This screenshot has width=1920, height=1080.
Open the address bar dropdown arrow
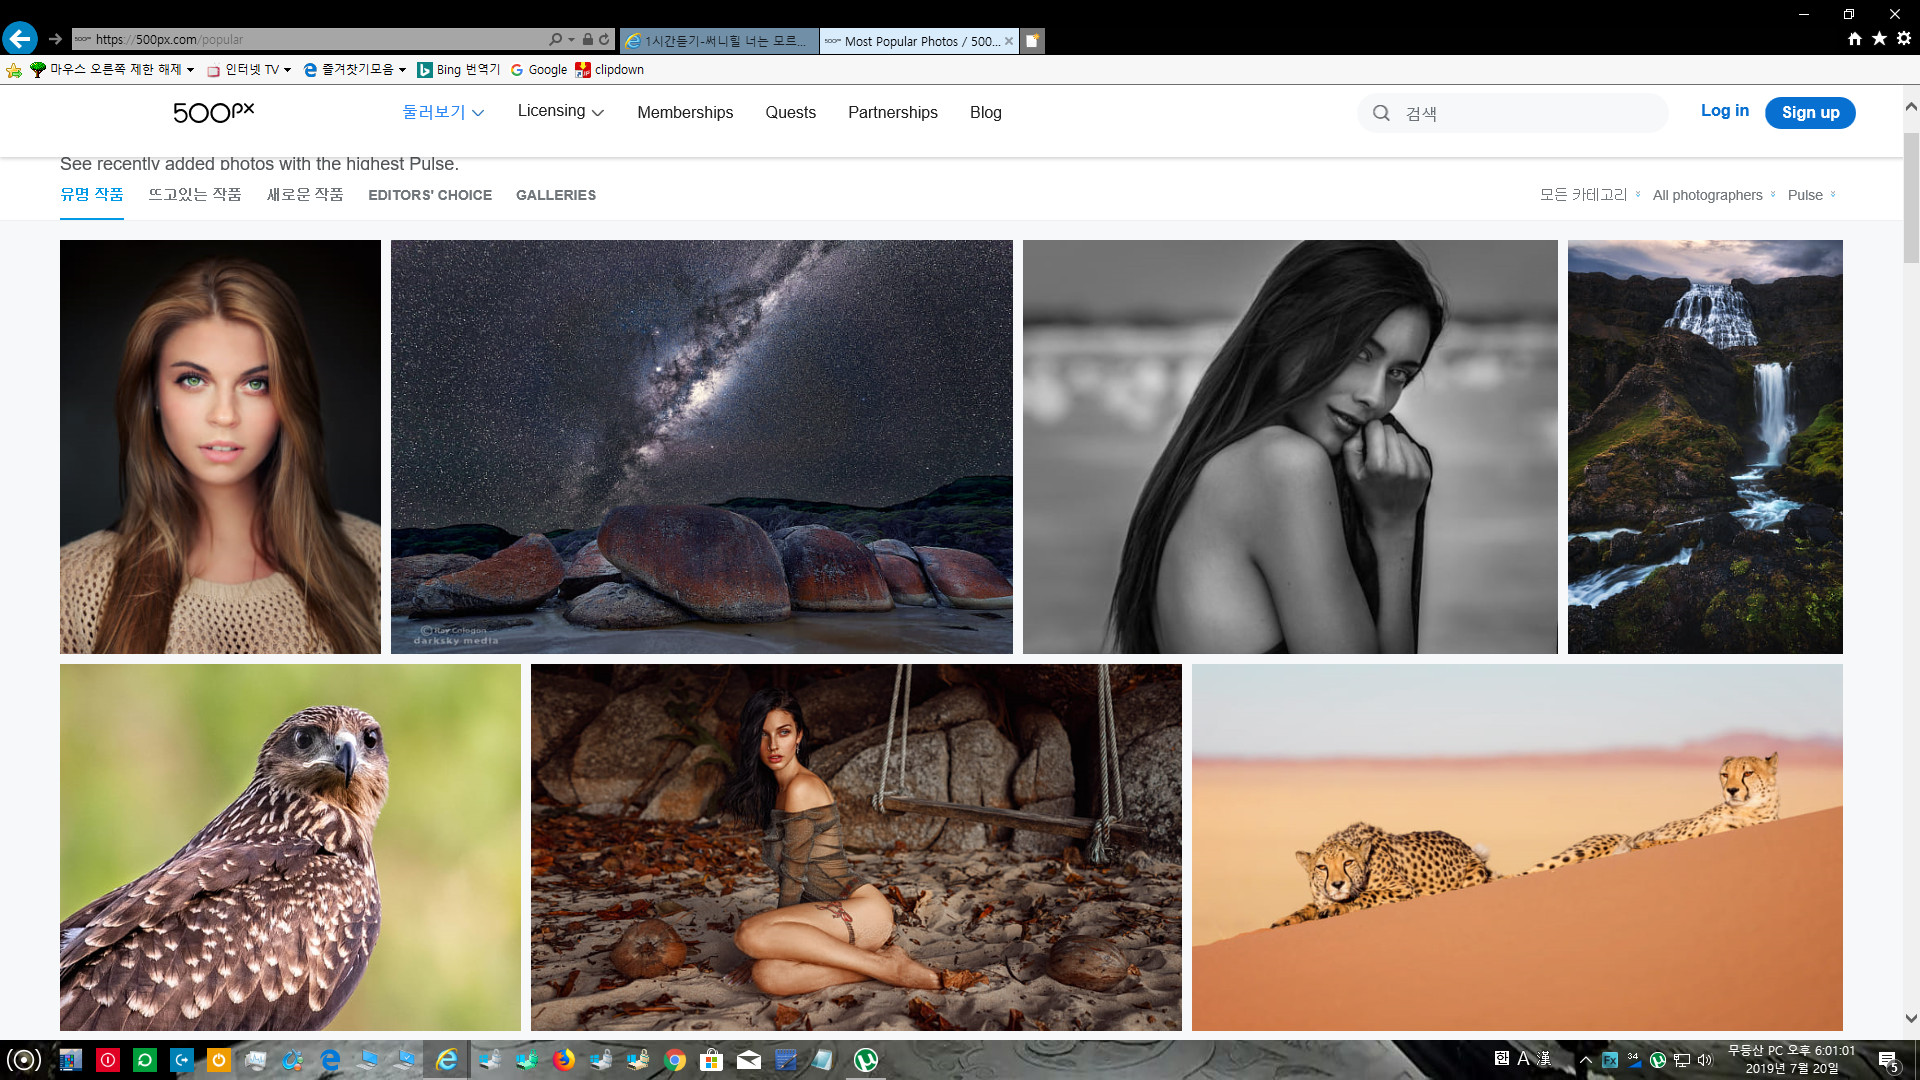tap(571, 40)
